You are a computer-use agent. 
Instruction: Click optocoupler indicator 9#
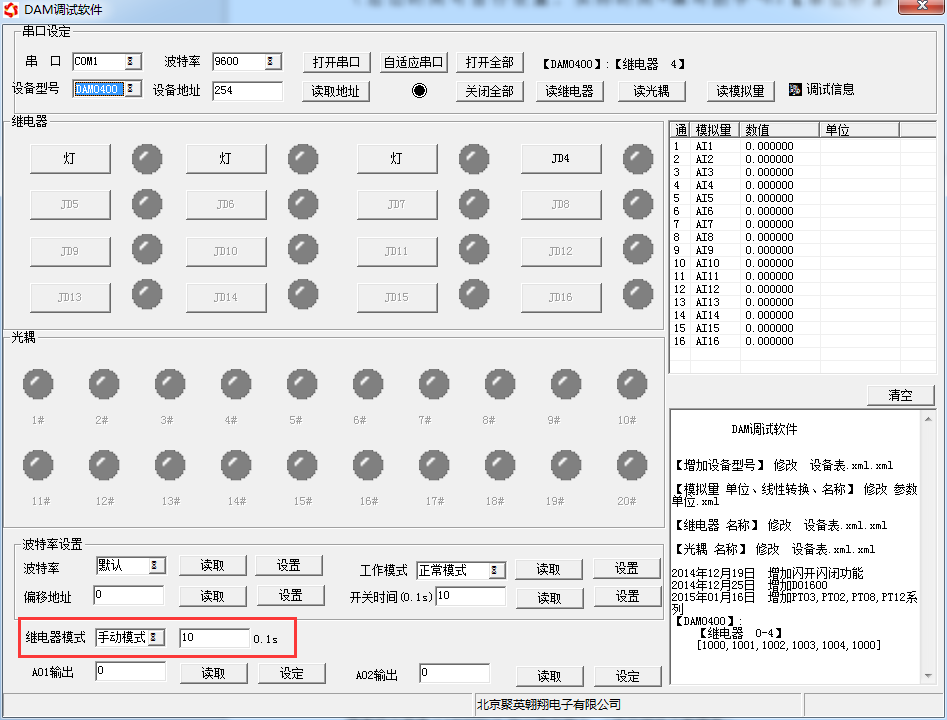[x=565, y=384]
